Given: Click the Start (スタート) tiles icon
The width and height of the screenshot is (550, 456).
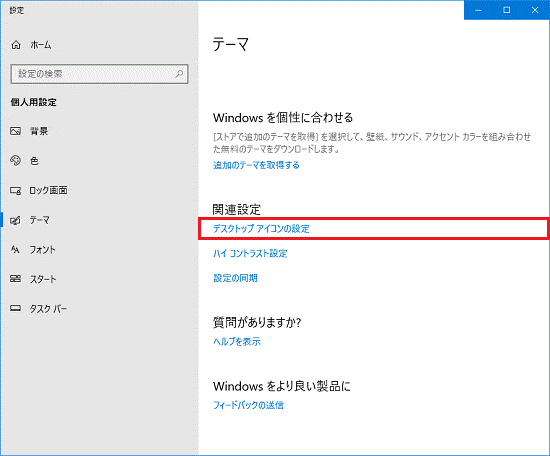Looking at the screenshot, I should coord(15,279).
